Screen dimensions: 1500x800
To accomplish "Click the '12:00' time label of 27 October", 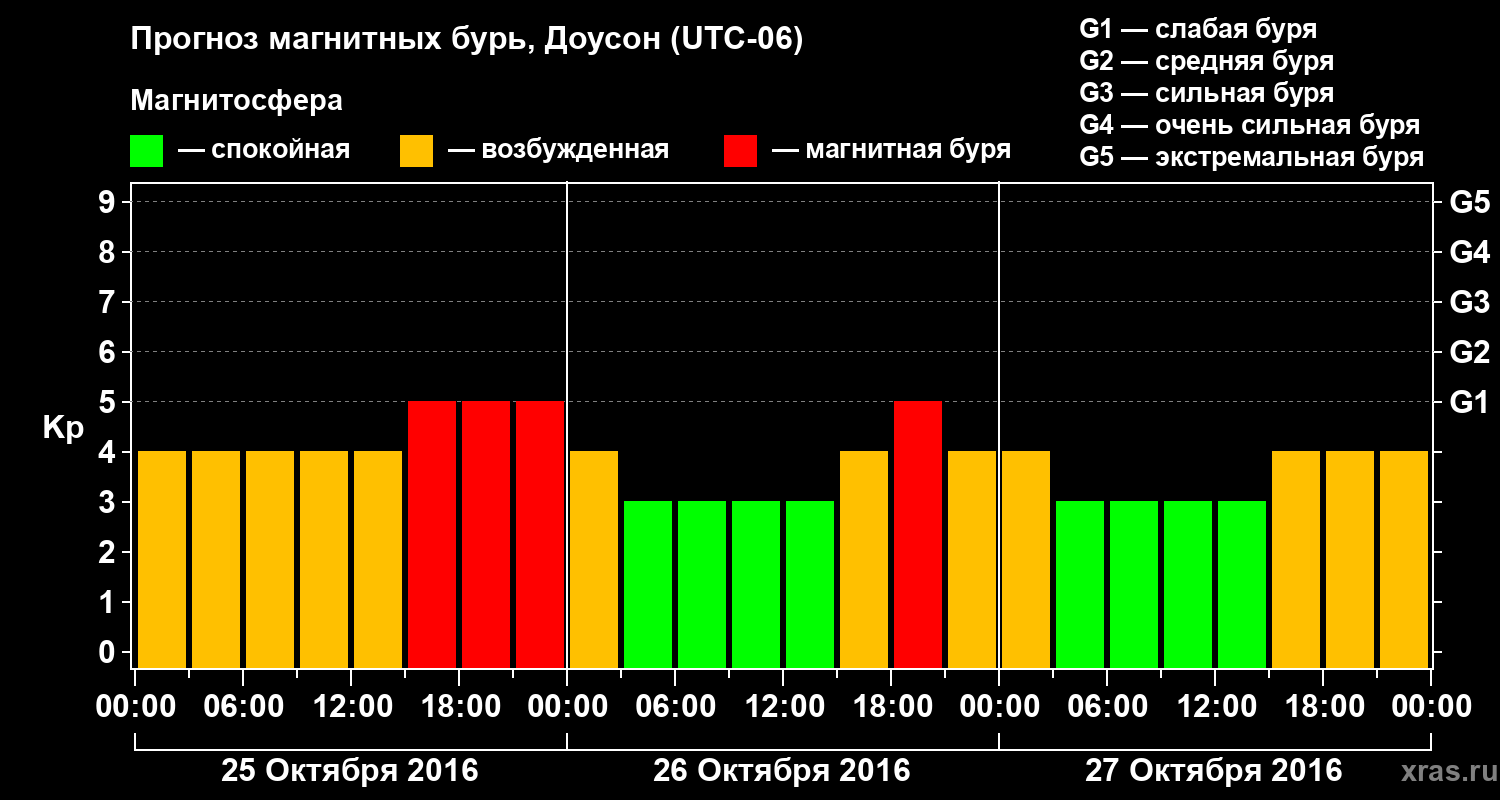I will tap(1215, 707).
